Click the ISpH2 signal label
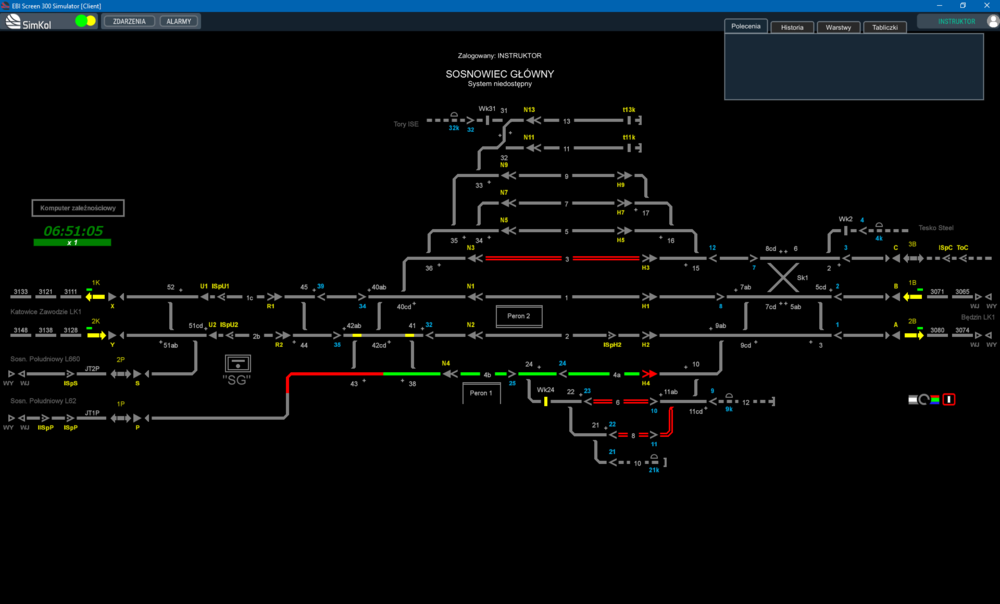Viewport: 1000px width, 604px height. point(612,345)
